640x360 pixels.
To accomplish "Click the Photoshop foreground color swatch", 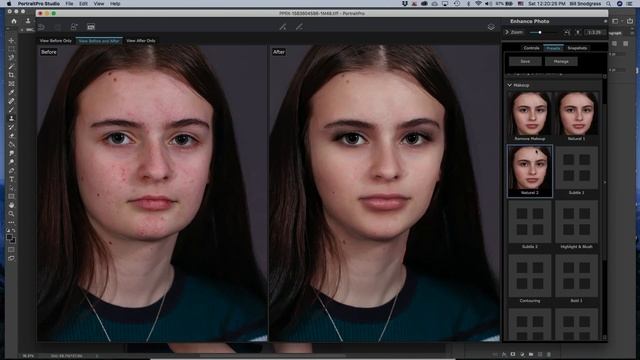I will [x=9, y=237].
